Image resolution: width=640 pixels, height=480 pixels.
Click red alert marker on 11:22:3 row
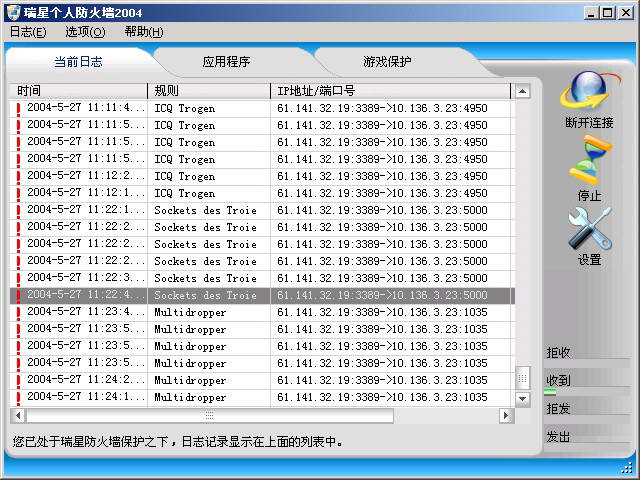[x=18, y=279]
